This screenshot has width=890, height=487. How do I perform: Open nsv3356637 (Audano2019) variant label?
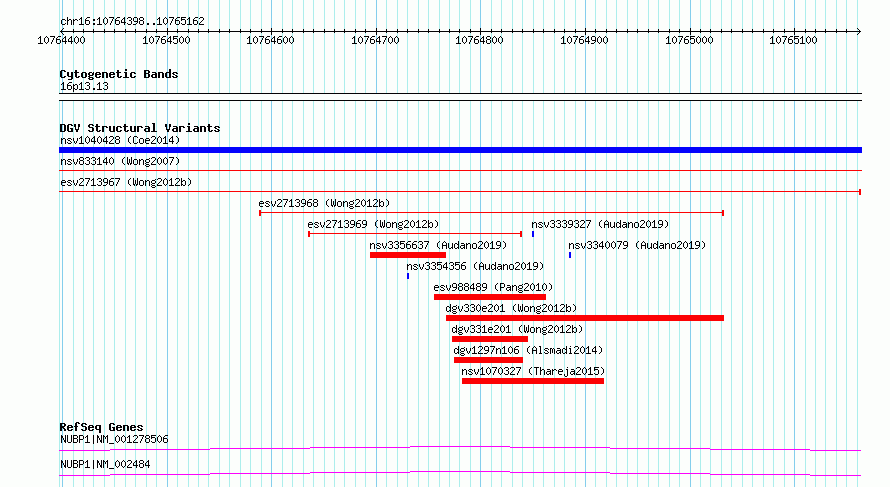click(438, 245)
